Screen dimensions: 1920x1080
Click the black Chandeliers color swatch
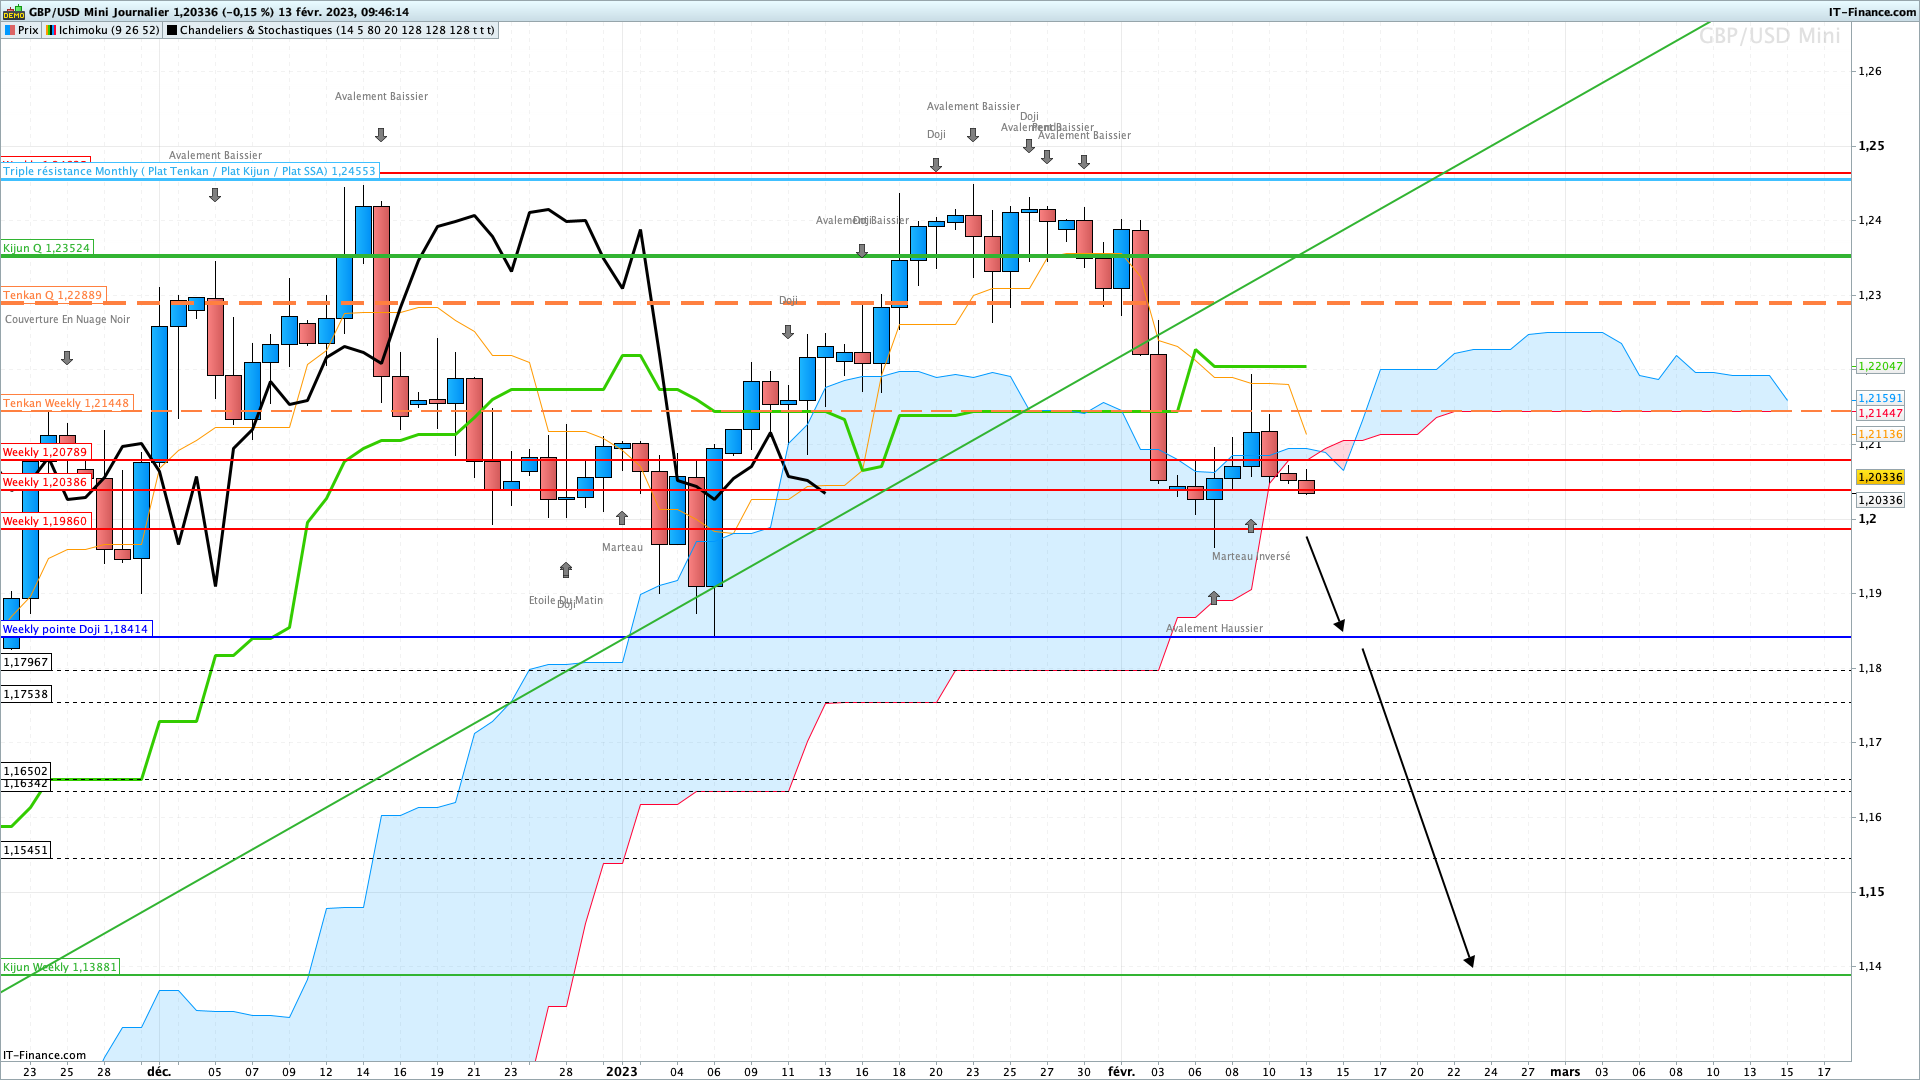point(172,31)
